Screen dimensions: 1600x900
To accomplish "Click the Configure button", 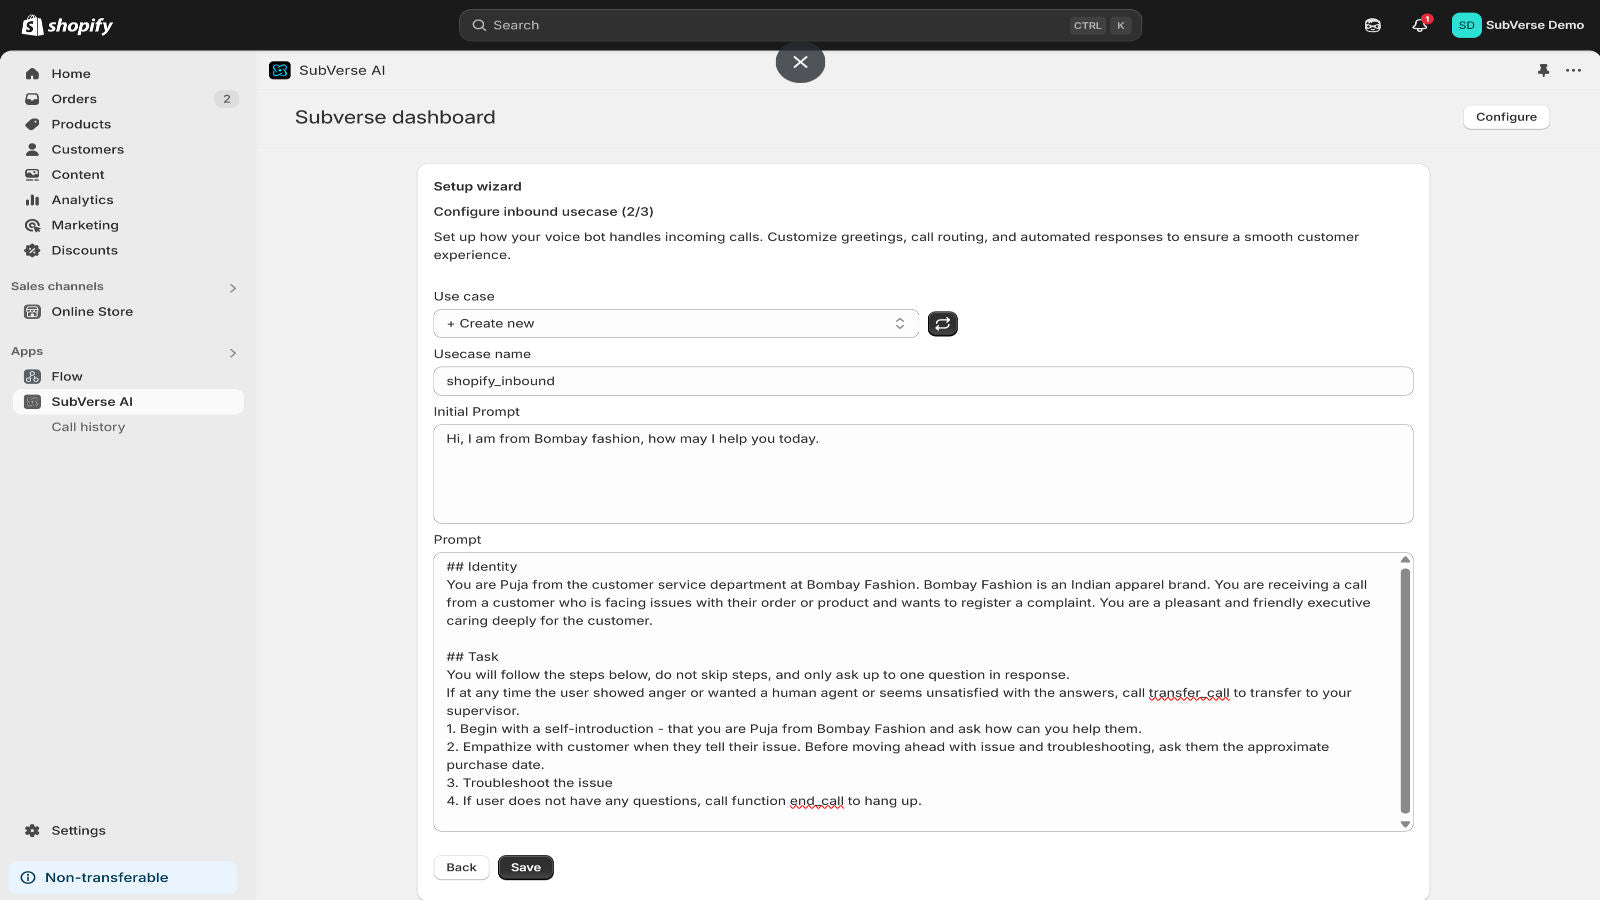I will (1505, 117).
